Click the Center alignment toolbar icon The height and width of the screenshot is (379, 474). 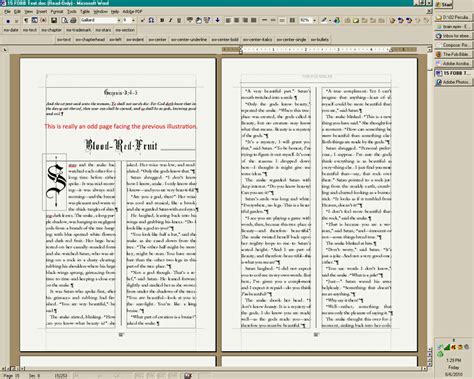[236, 20]
